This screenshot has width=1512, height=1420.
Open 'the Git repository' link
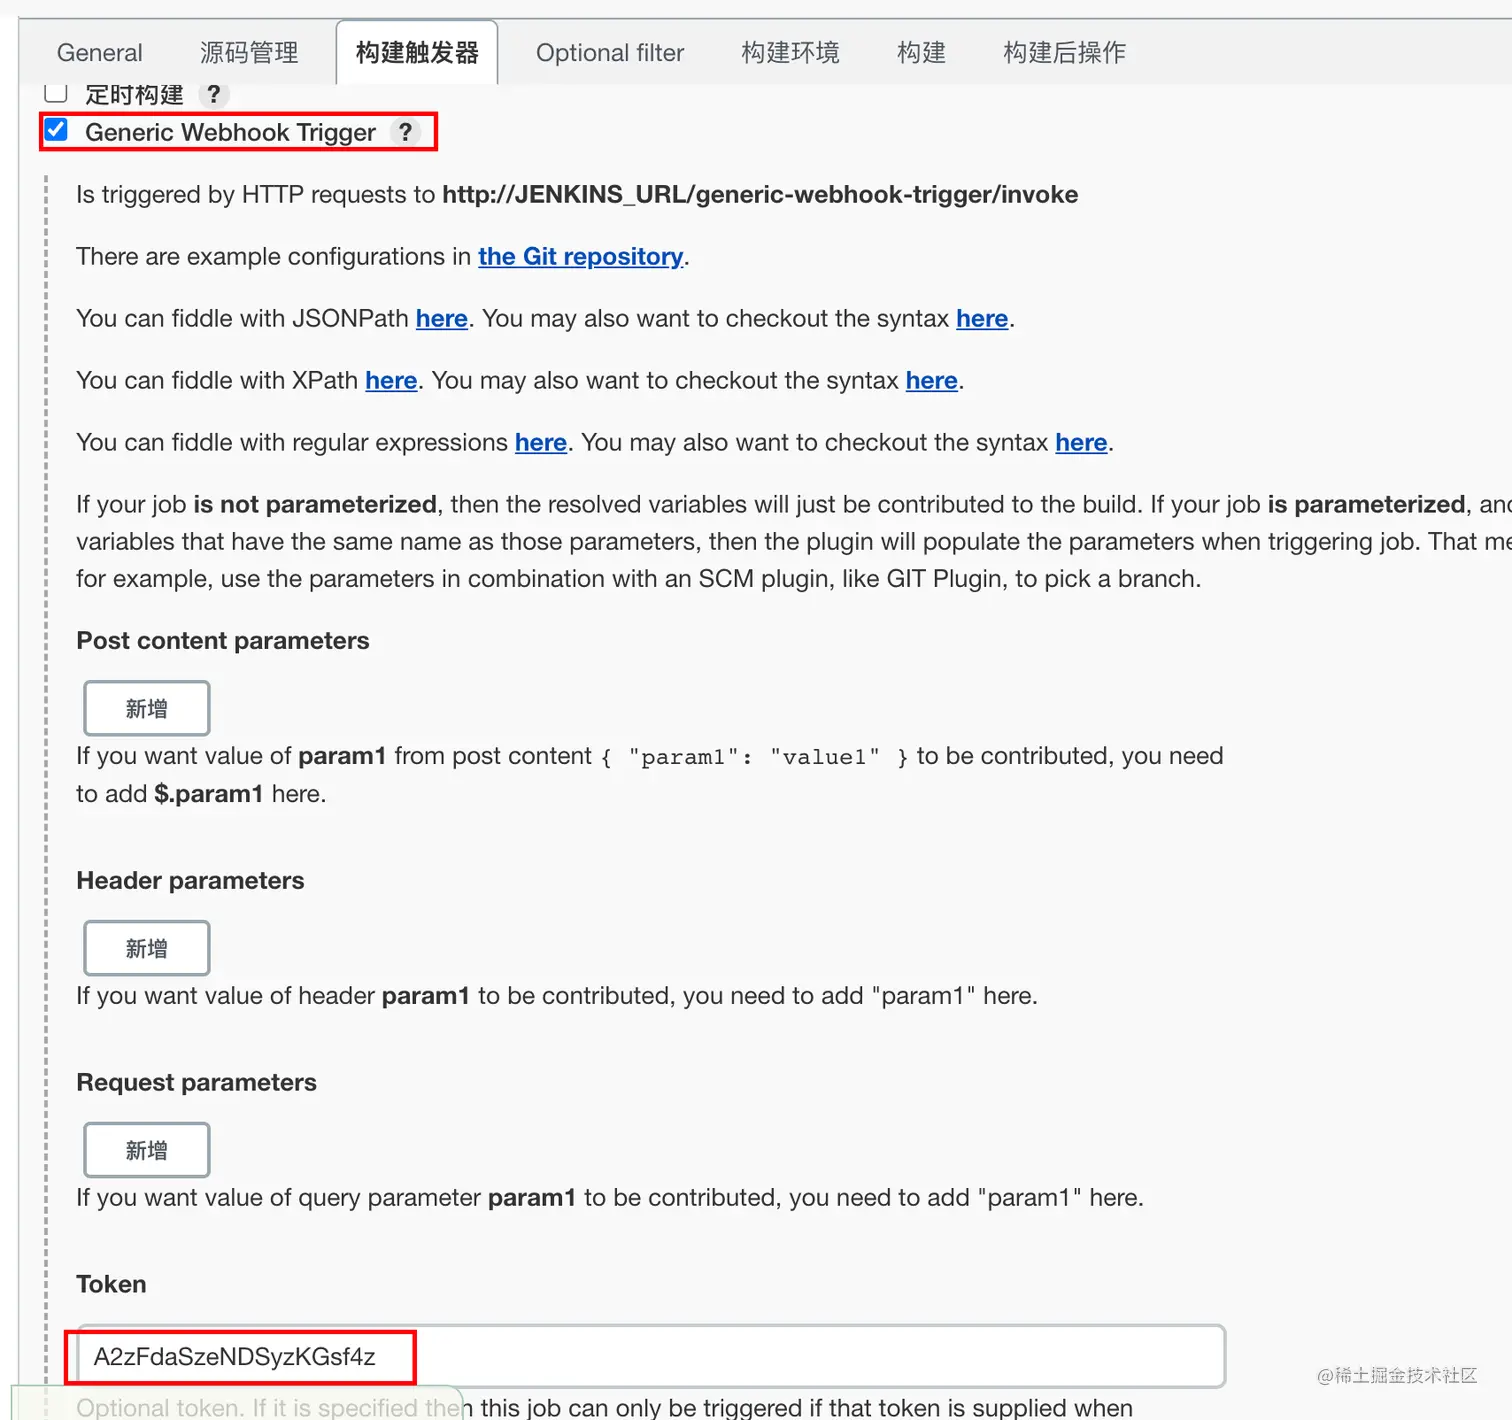coord(580,257)
